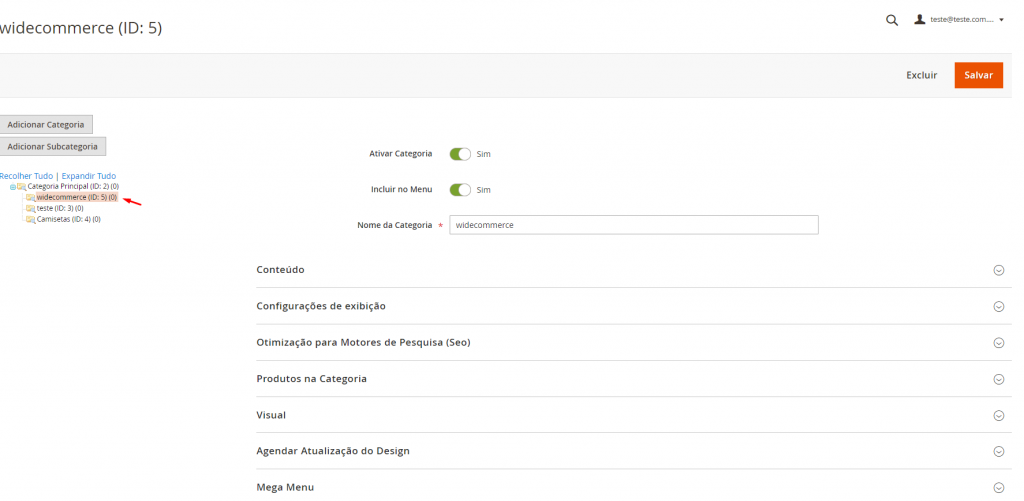Expand Otimização para Motores de Pesquisa section
Screen dimensions: 1024x501
tap(633, 342)
